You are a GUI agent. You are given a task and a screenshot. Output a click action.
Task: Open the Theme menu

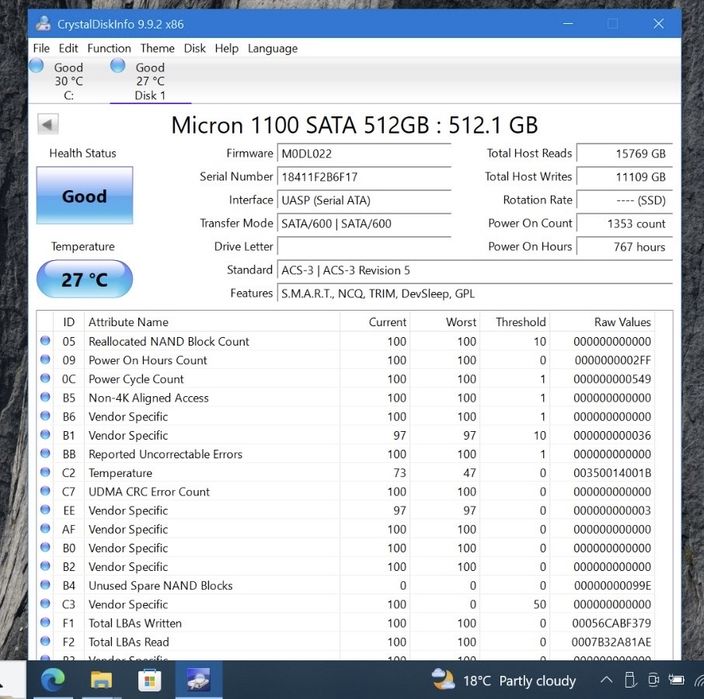[157, 48]
